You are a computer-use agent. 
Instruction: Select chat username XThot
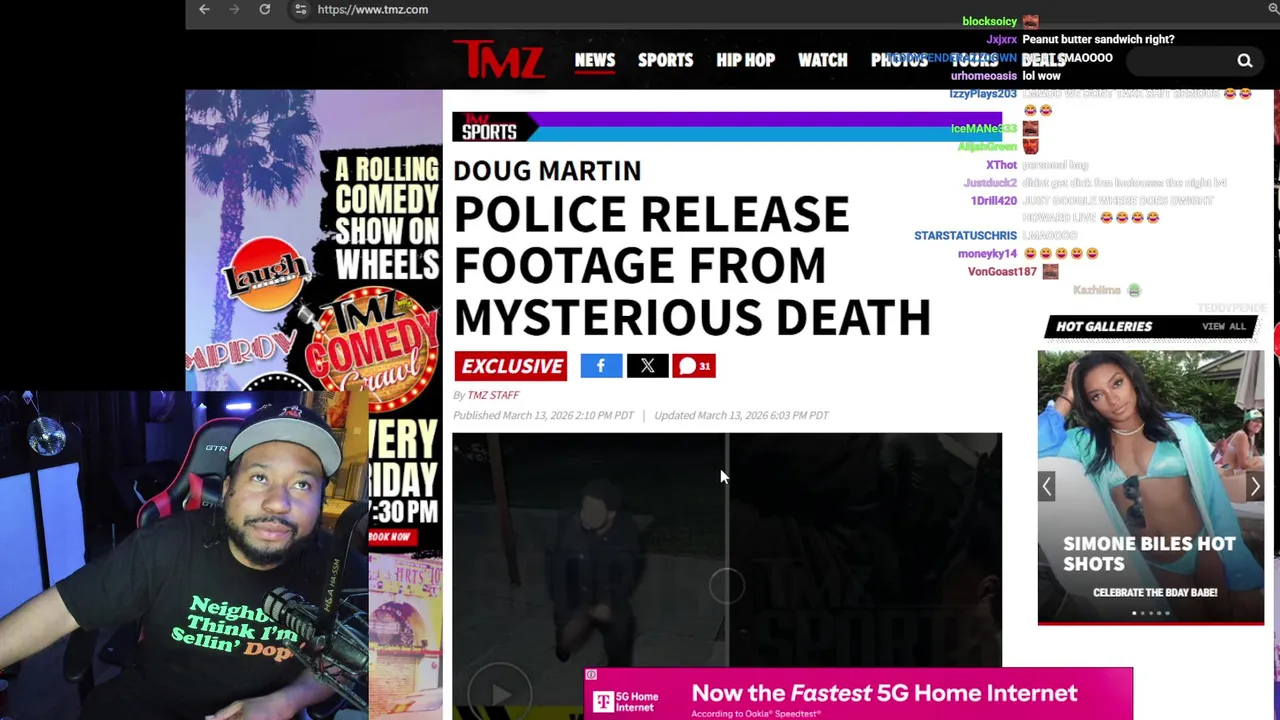(x=1001, y=164)
